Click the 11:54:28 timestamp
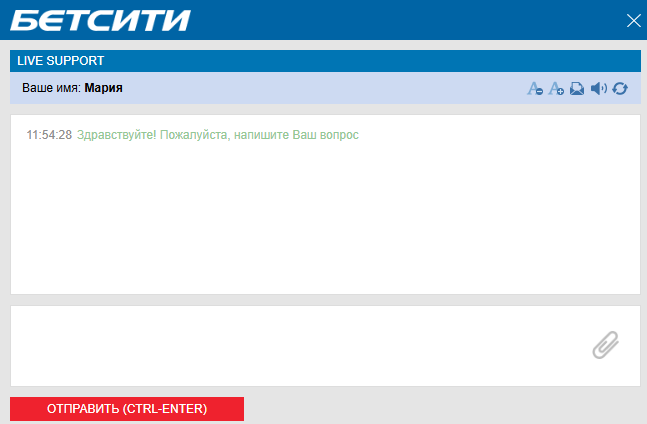 pyautogui.click(x=49, y=135)
